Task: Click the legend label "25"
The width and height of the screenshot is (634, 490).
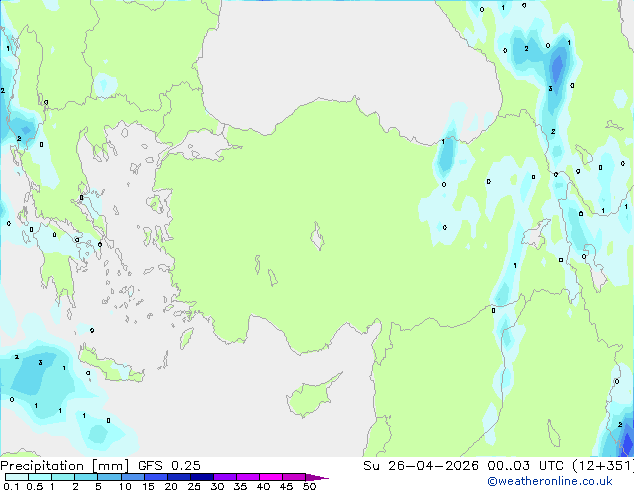Action: 194,486
